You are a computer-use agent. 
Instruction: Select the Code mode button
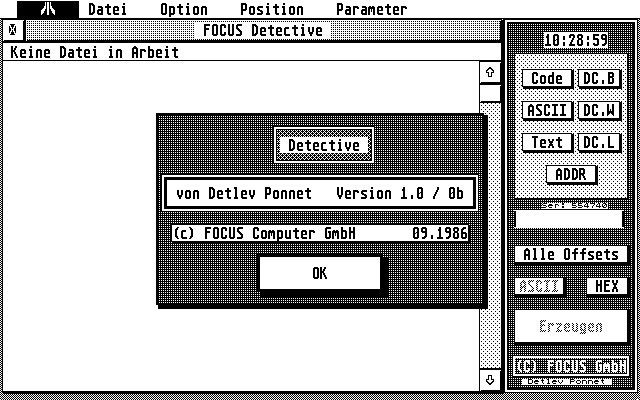pyautogui.click(x=547, y=78)
